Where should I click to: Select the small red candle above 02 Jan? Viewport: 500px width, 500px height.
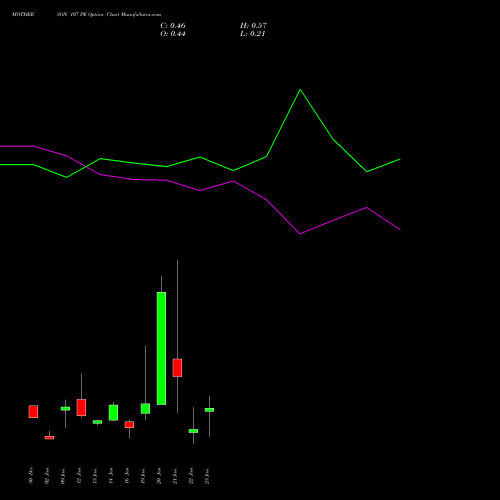[x=49, y=438]
